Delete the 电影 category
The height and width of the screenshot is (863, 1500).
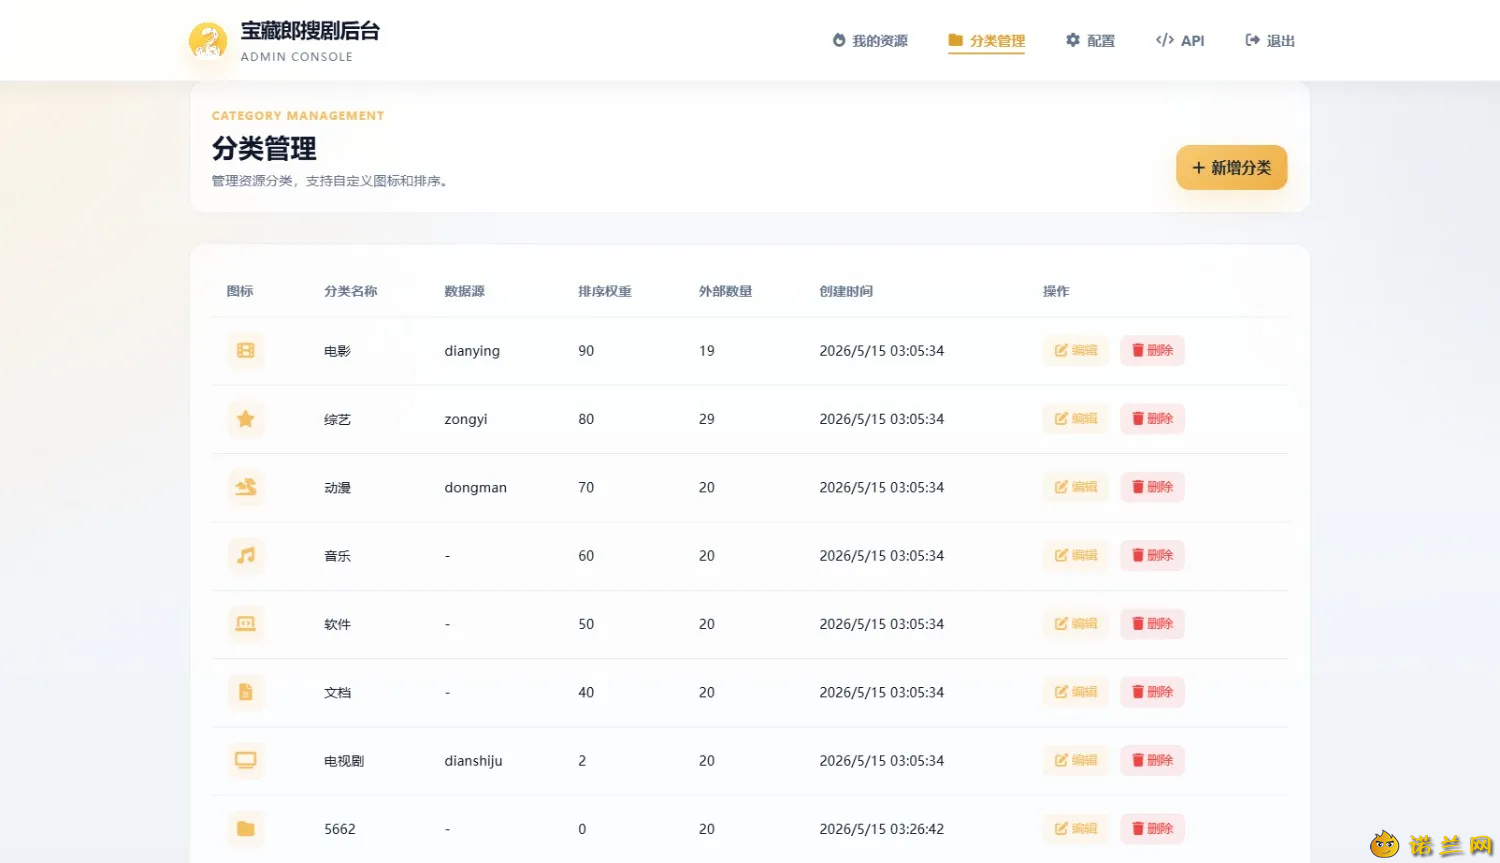[x=1152, y=351]
